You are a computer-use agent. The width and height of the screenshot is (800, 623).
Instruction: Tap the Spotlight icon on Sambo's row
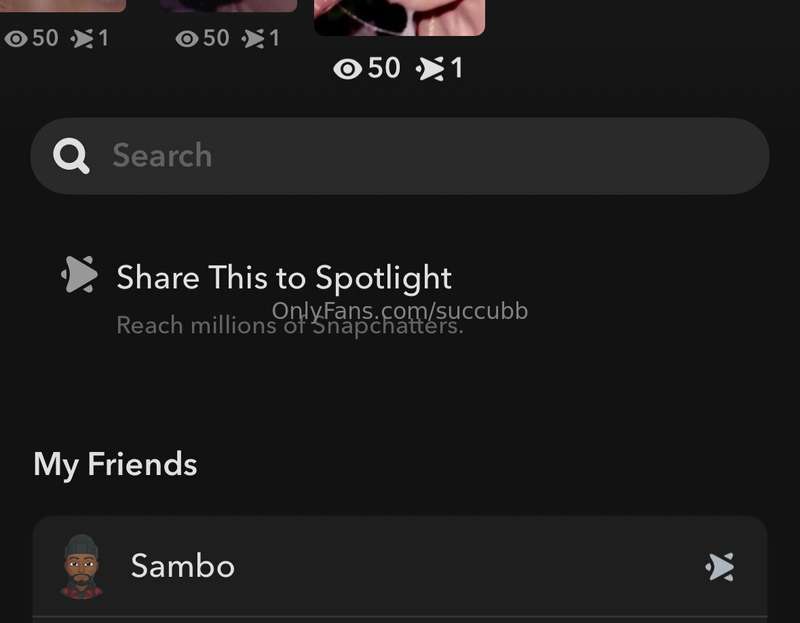(720, 567)
